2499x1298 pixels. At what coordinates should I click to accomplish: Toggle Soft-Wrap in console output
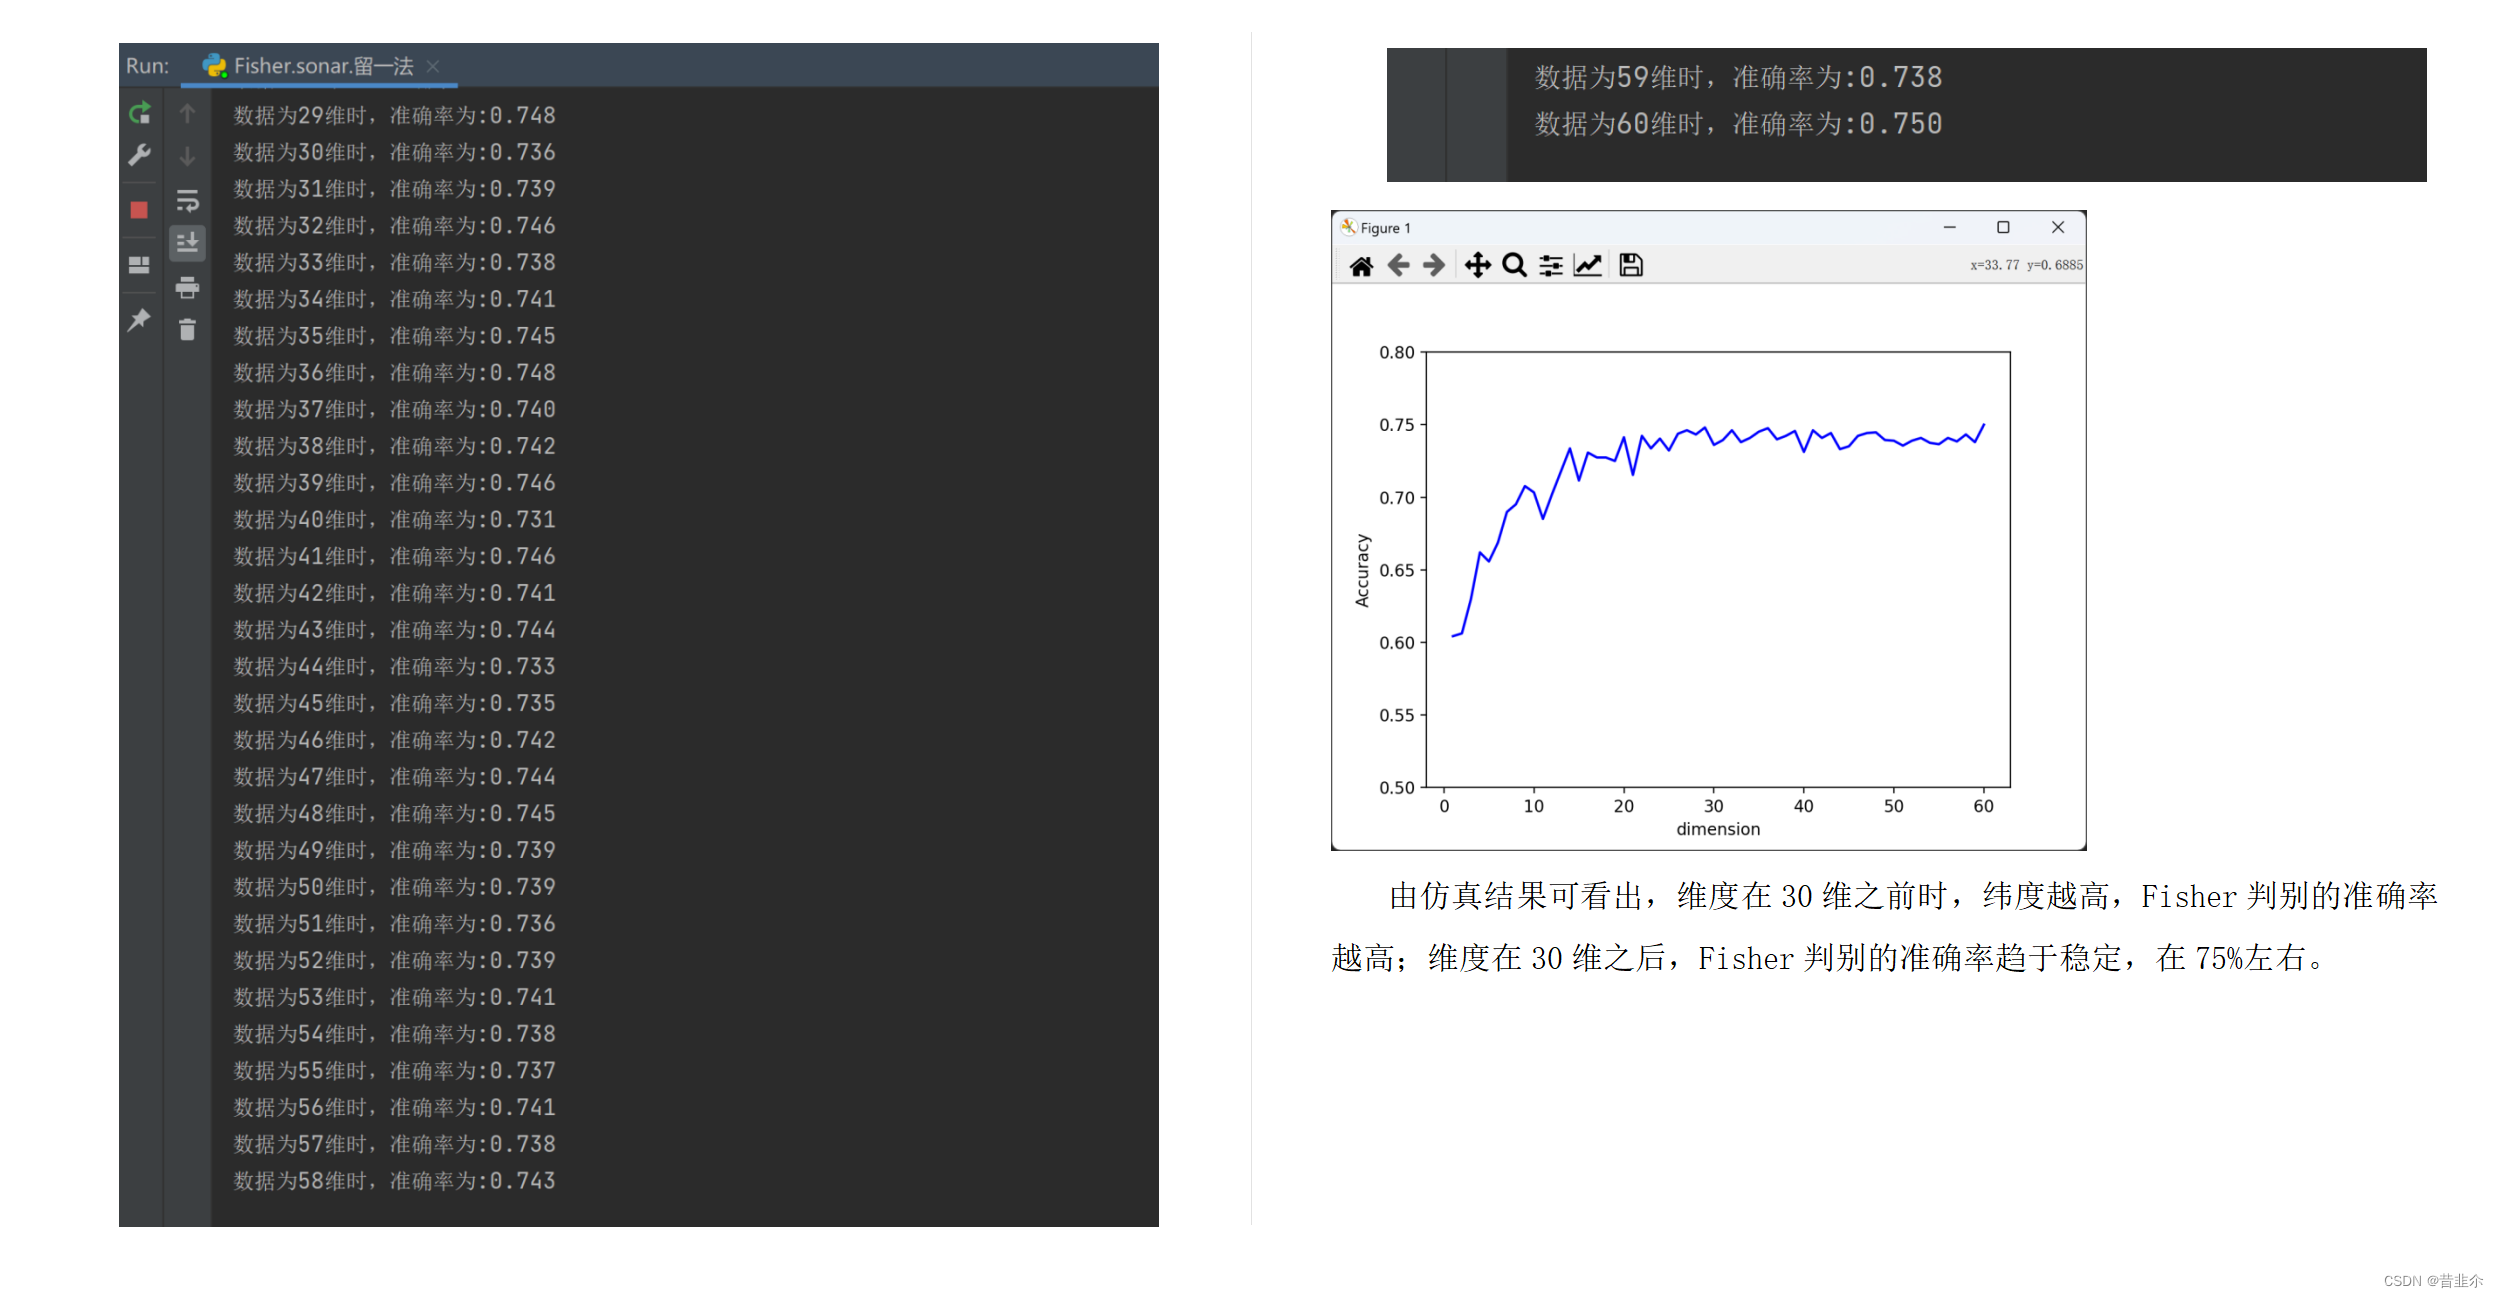(187, 201)
